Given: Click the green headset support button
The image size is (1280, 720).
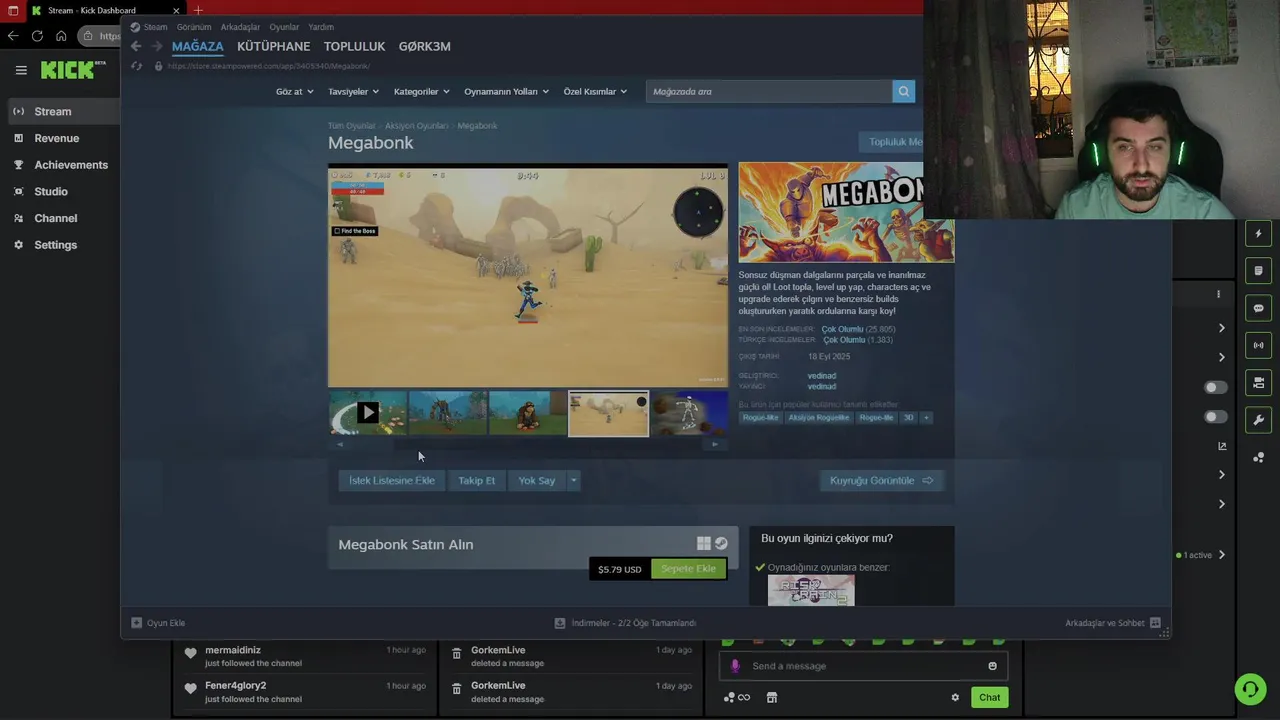Looking at the screenshot, I should (x=1250, y=689).
